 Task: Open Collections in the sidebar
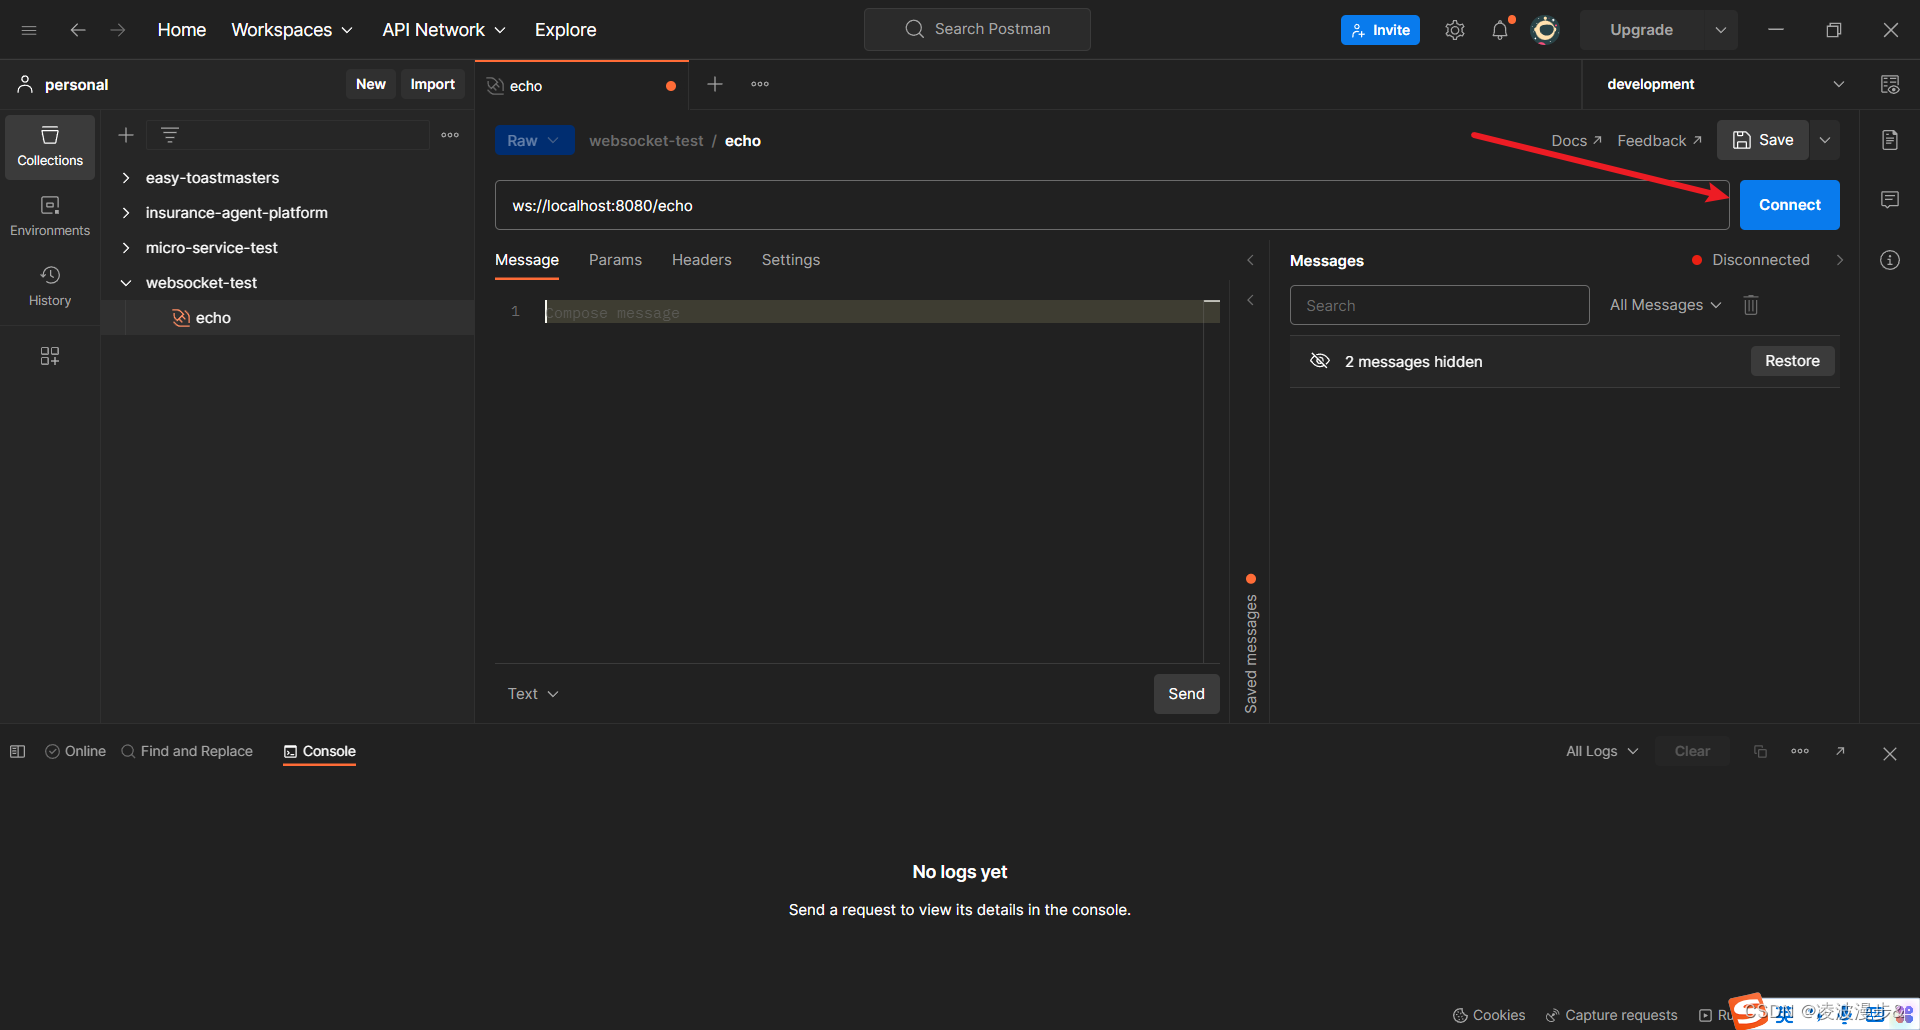[x=50, y=147]
